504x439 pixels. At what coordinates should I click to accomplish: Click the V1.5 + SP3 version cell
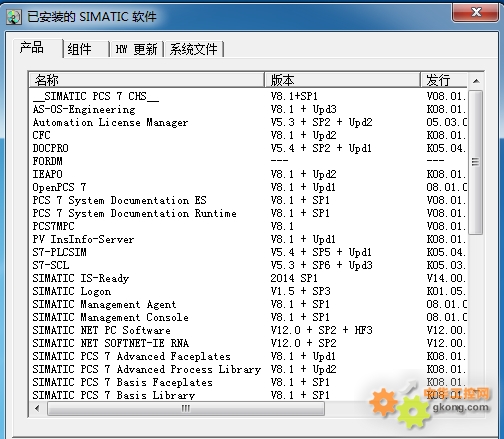300,291
